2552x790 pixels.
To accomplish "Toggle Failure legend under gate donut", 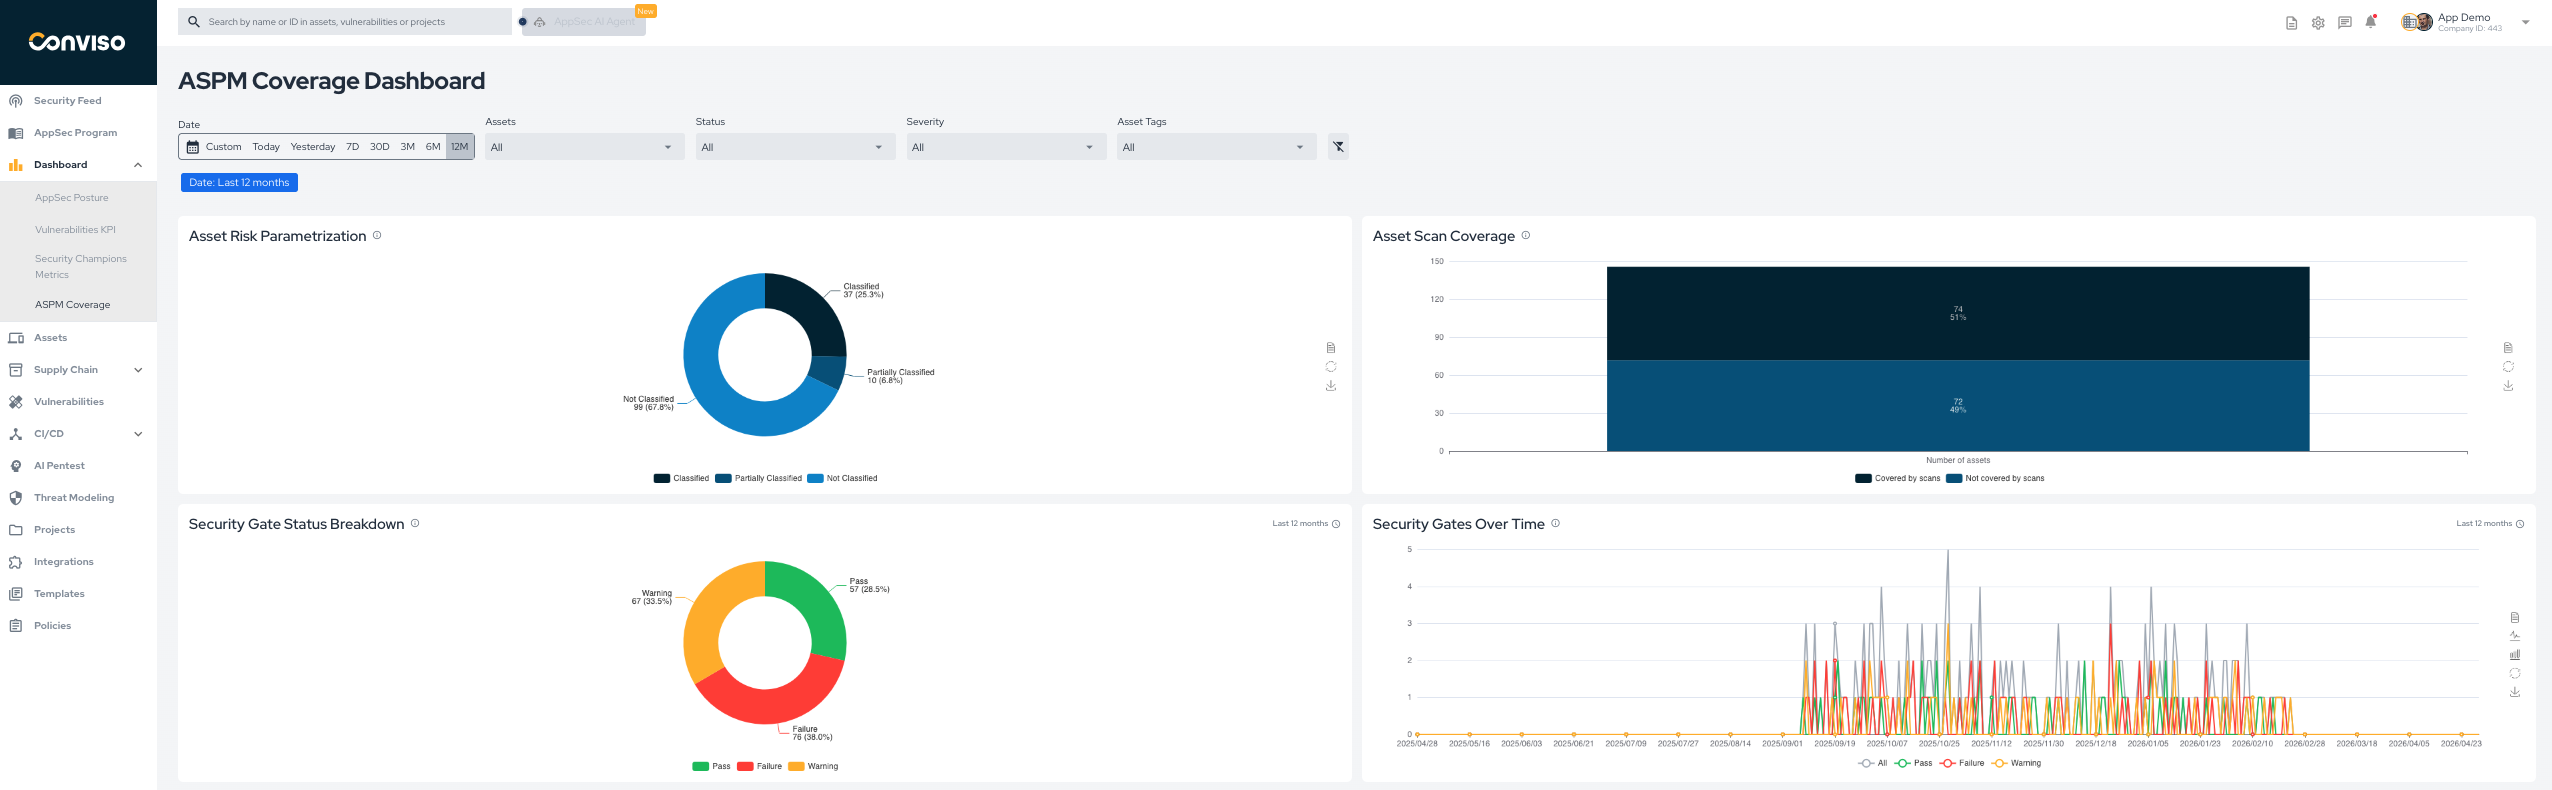I will (759, 766).
